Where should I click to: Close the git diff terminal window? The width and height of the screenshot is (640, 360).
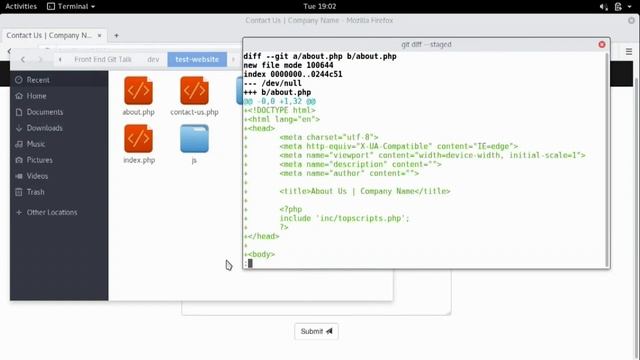pos(602,44)
